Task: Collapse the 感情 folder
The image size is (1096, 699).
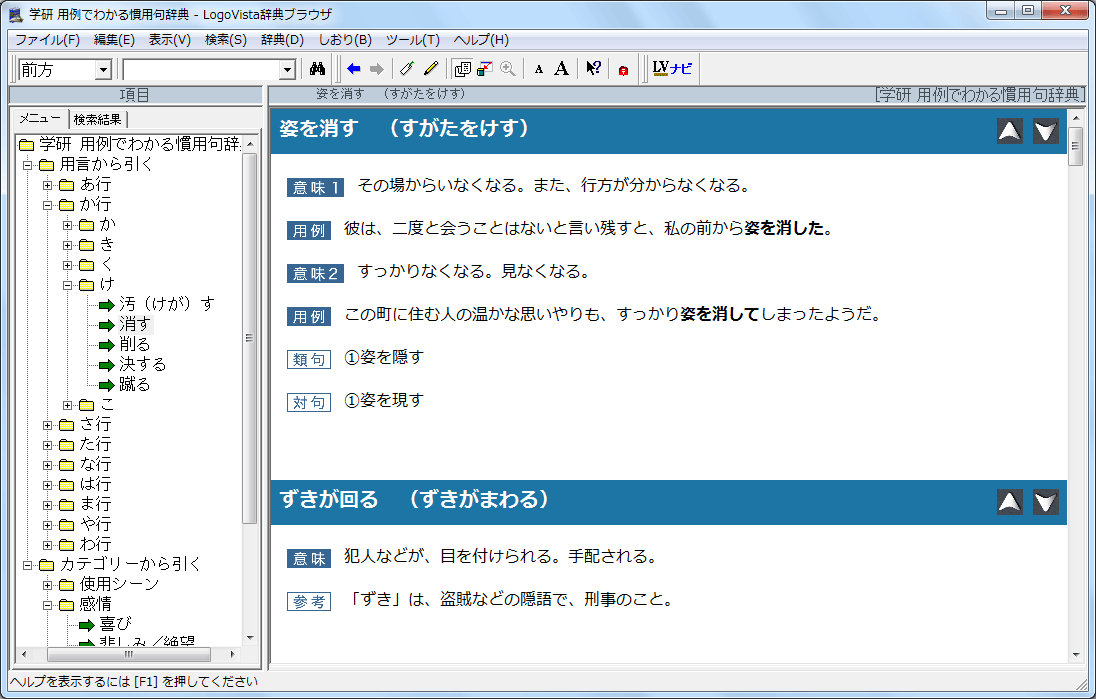Action: 48,605
